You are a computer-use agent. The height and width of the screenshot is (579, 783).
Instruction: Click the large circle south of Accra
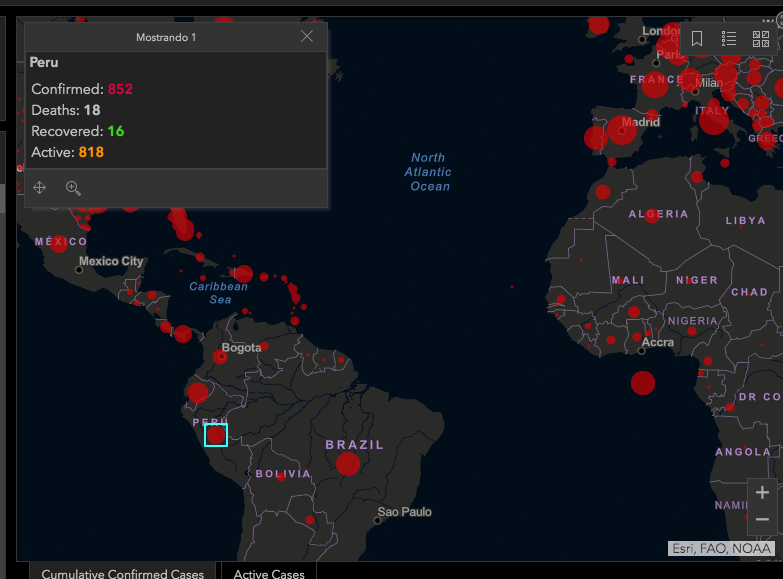coord(643,383)
